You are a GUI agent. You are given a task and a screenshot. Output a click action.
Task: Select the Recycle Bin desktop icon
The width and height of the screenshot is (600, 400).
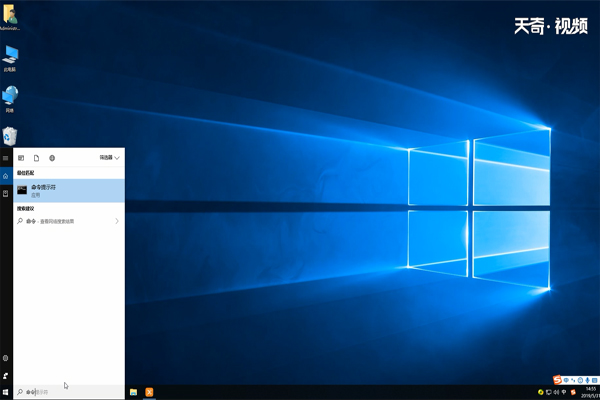(10, 136)
